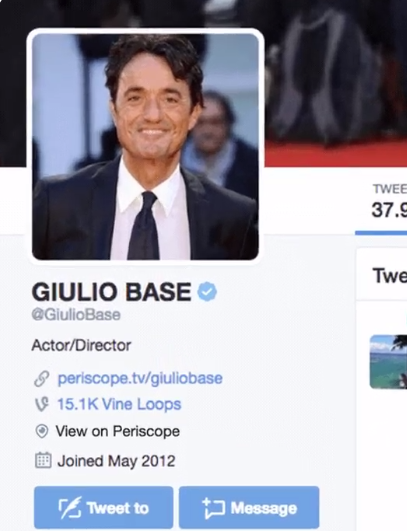407x531 pixels.
Task: Click the link chain icon
Action: (x=42, y=379)
